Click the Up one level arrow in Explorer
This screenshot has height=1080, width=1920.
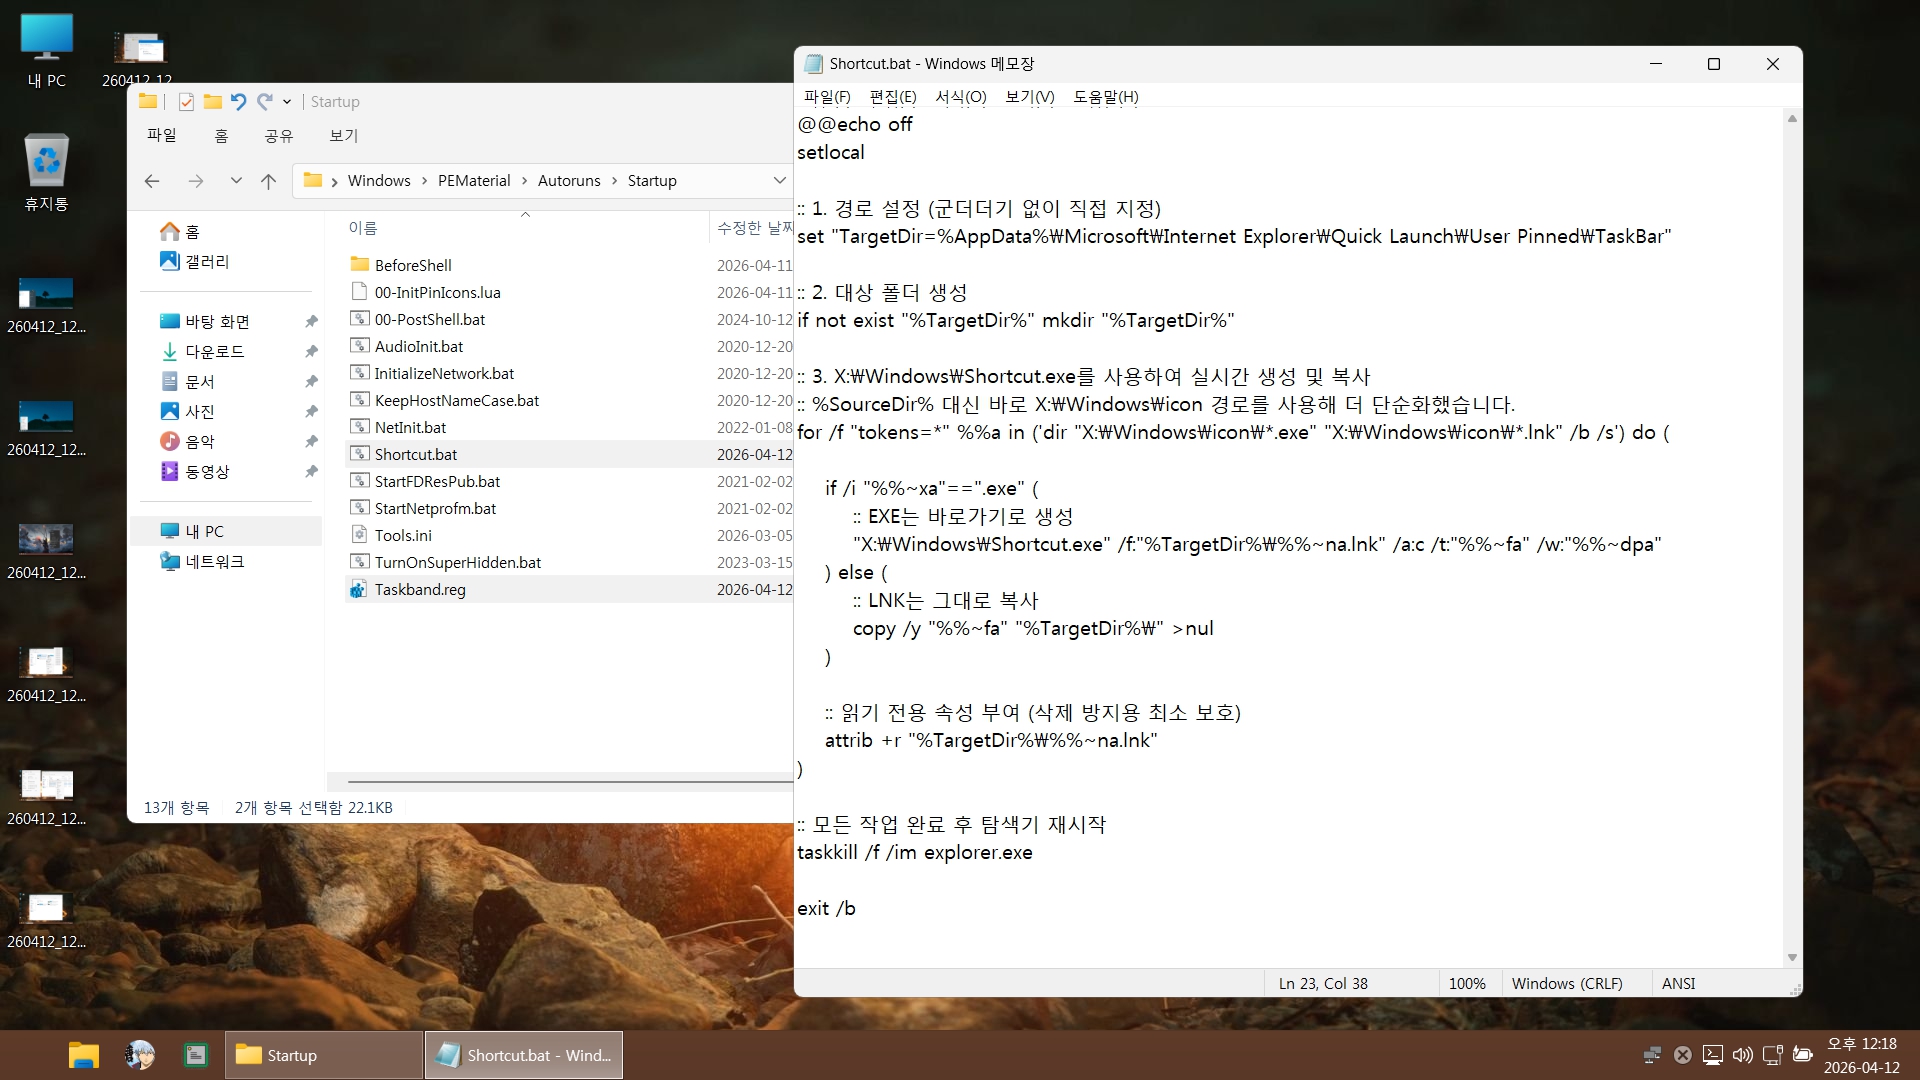(268, 181)
